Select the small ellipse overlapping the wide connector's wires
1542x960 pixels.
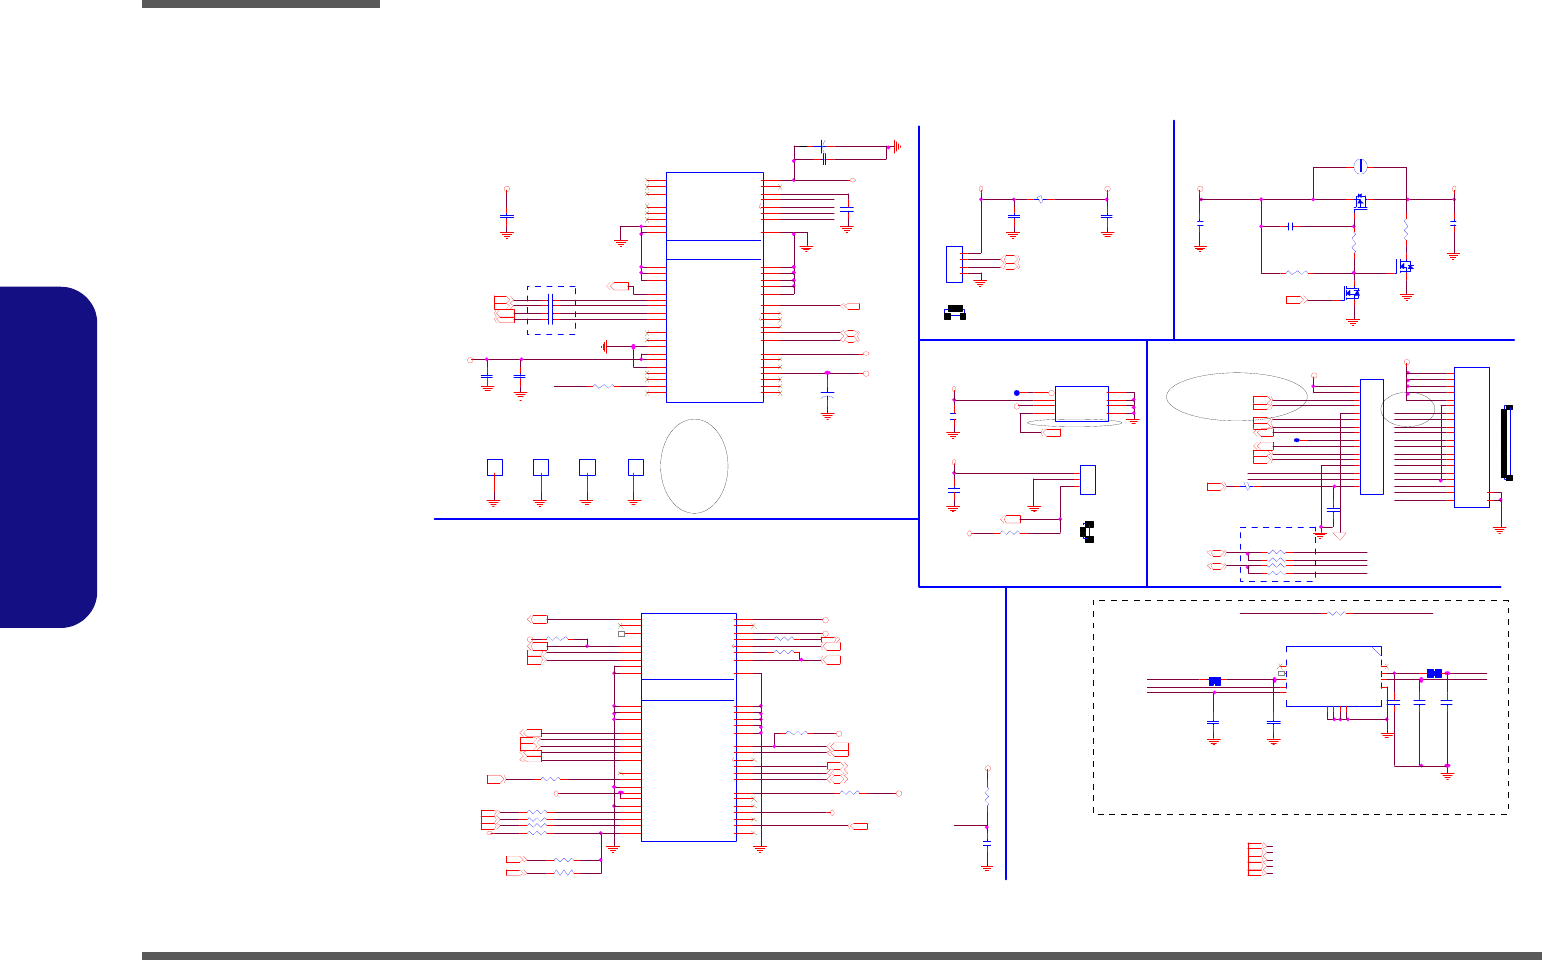(x=1407, y=408)
